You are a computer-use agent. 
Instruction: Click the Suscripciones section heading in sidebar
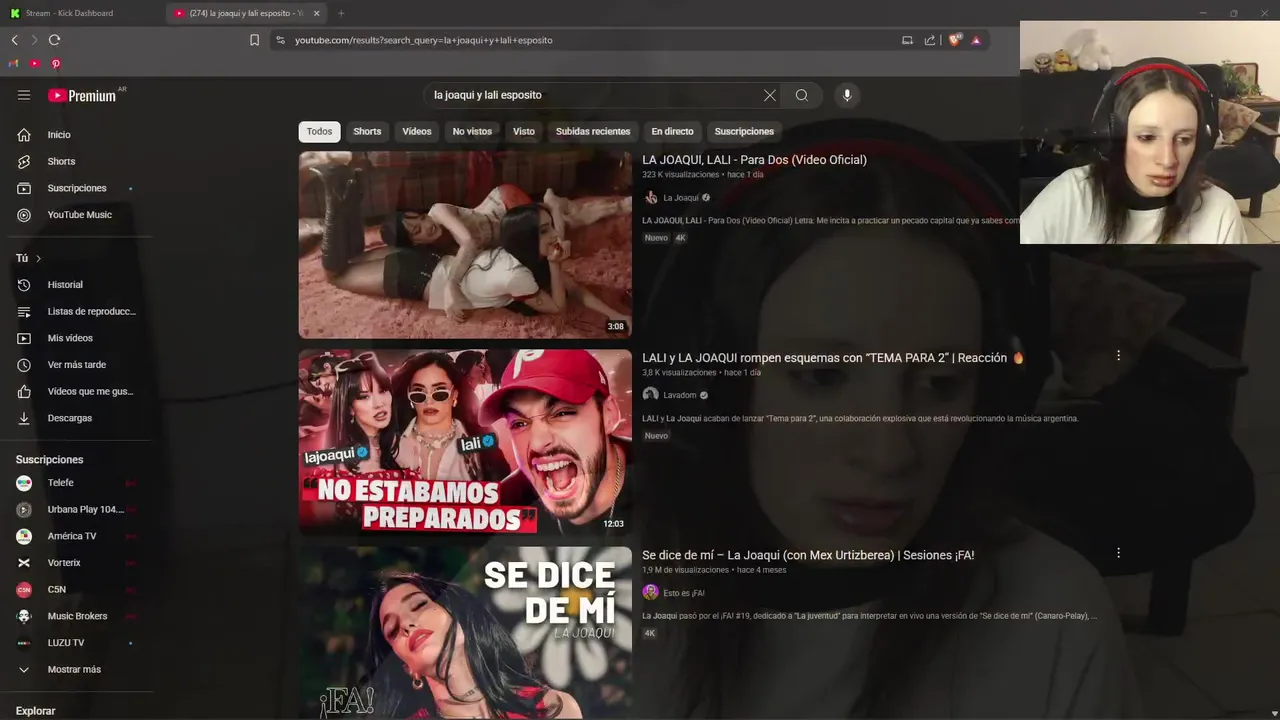coord(49,460)
